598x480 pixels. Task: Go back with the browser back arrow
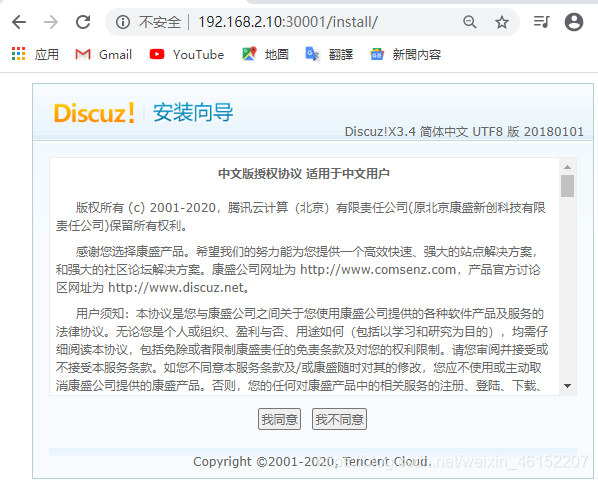click(x=19, y=22)
